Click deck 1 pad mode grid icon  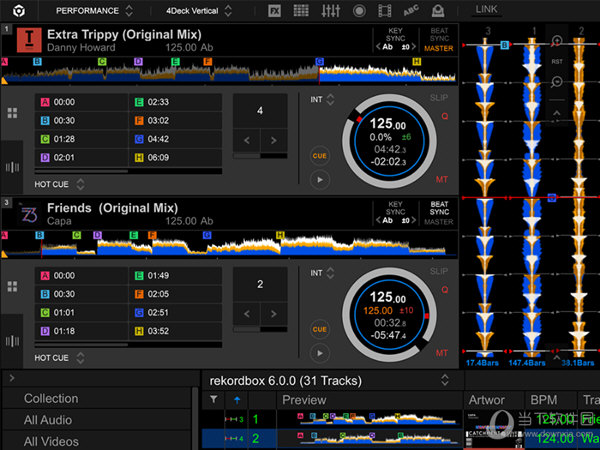[x=12, y=113]
